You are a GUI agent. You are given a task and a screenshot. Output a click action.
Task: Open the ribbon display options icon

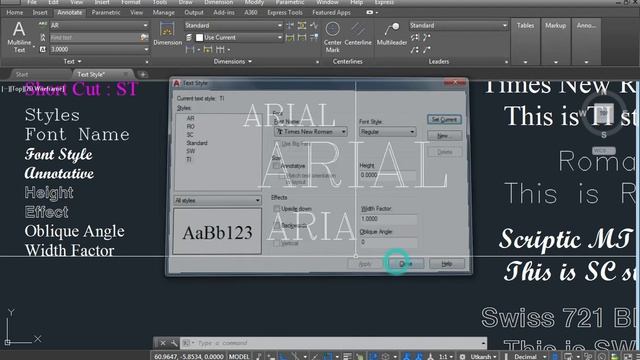[371, 13]
